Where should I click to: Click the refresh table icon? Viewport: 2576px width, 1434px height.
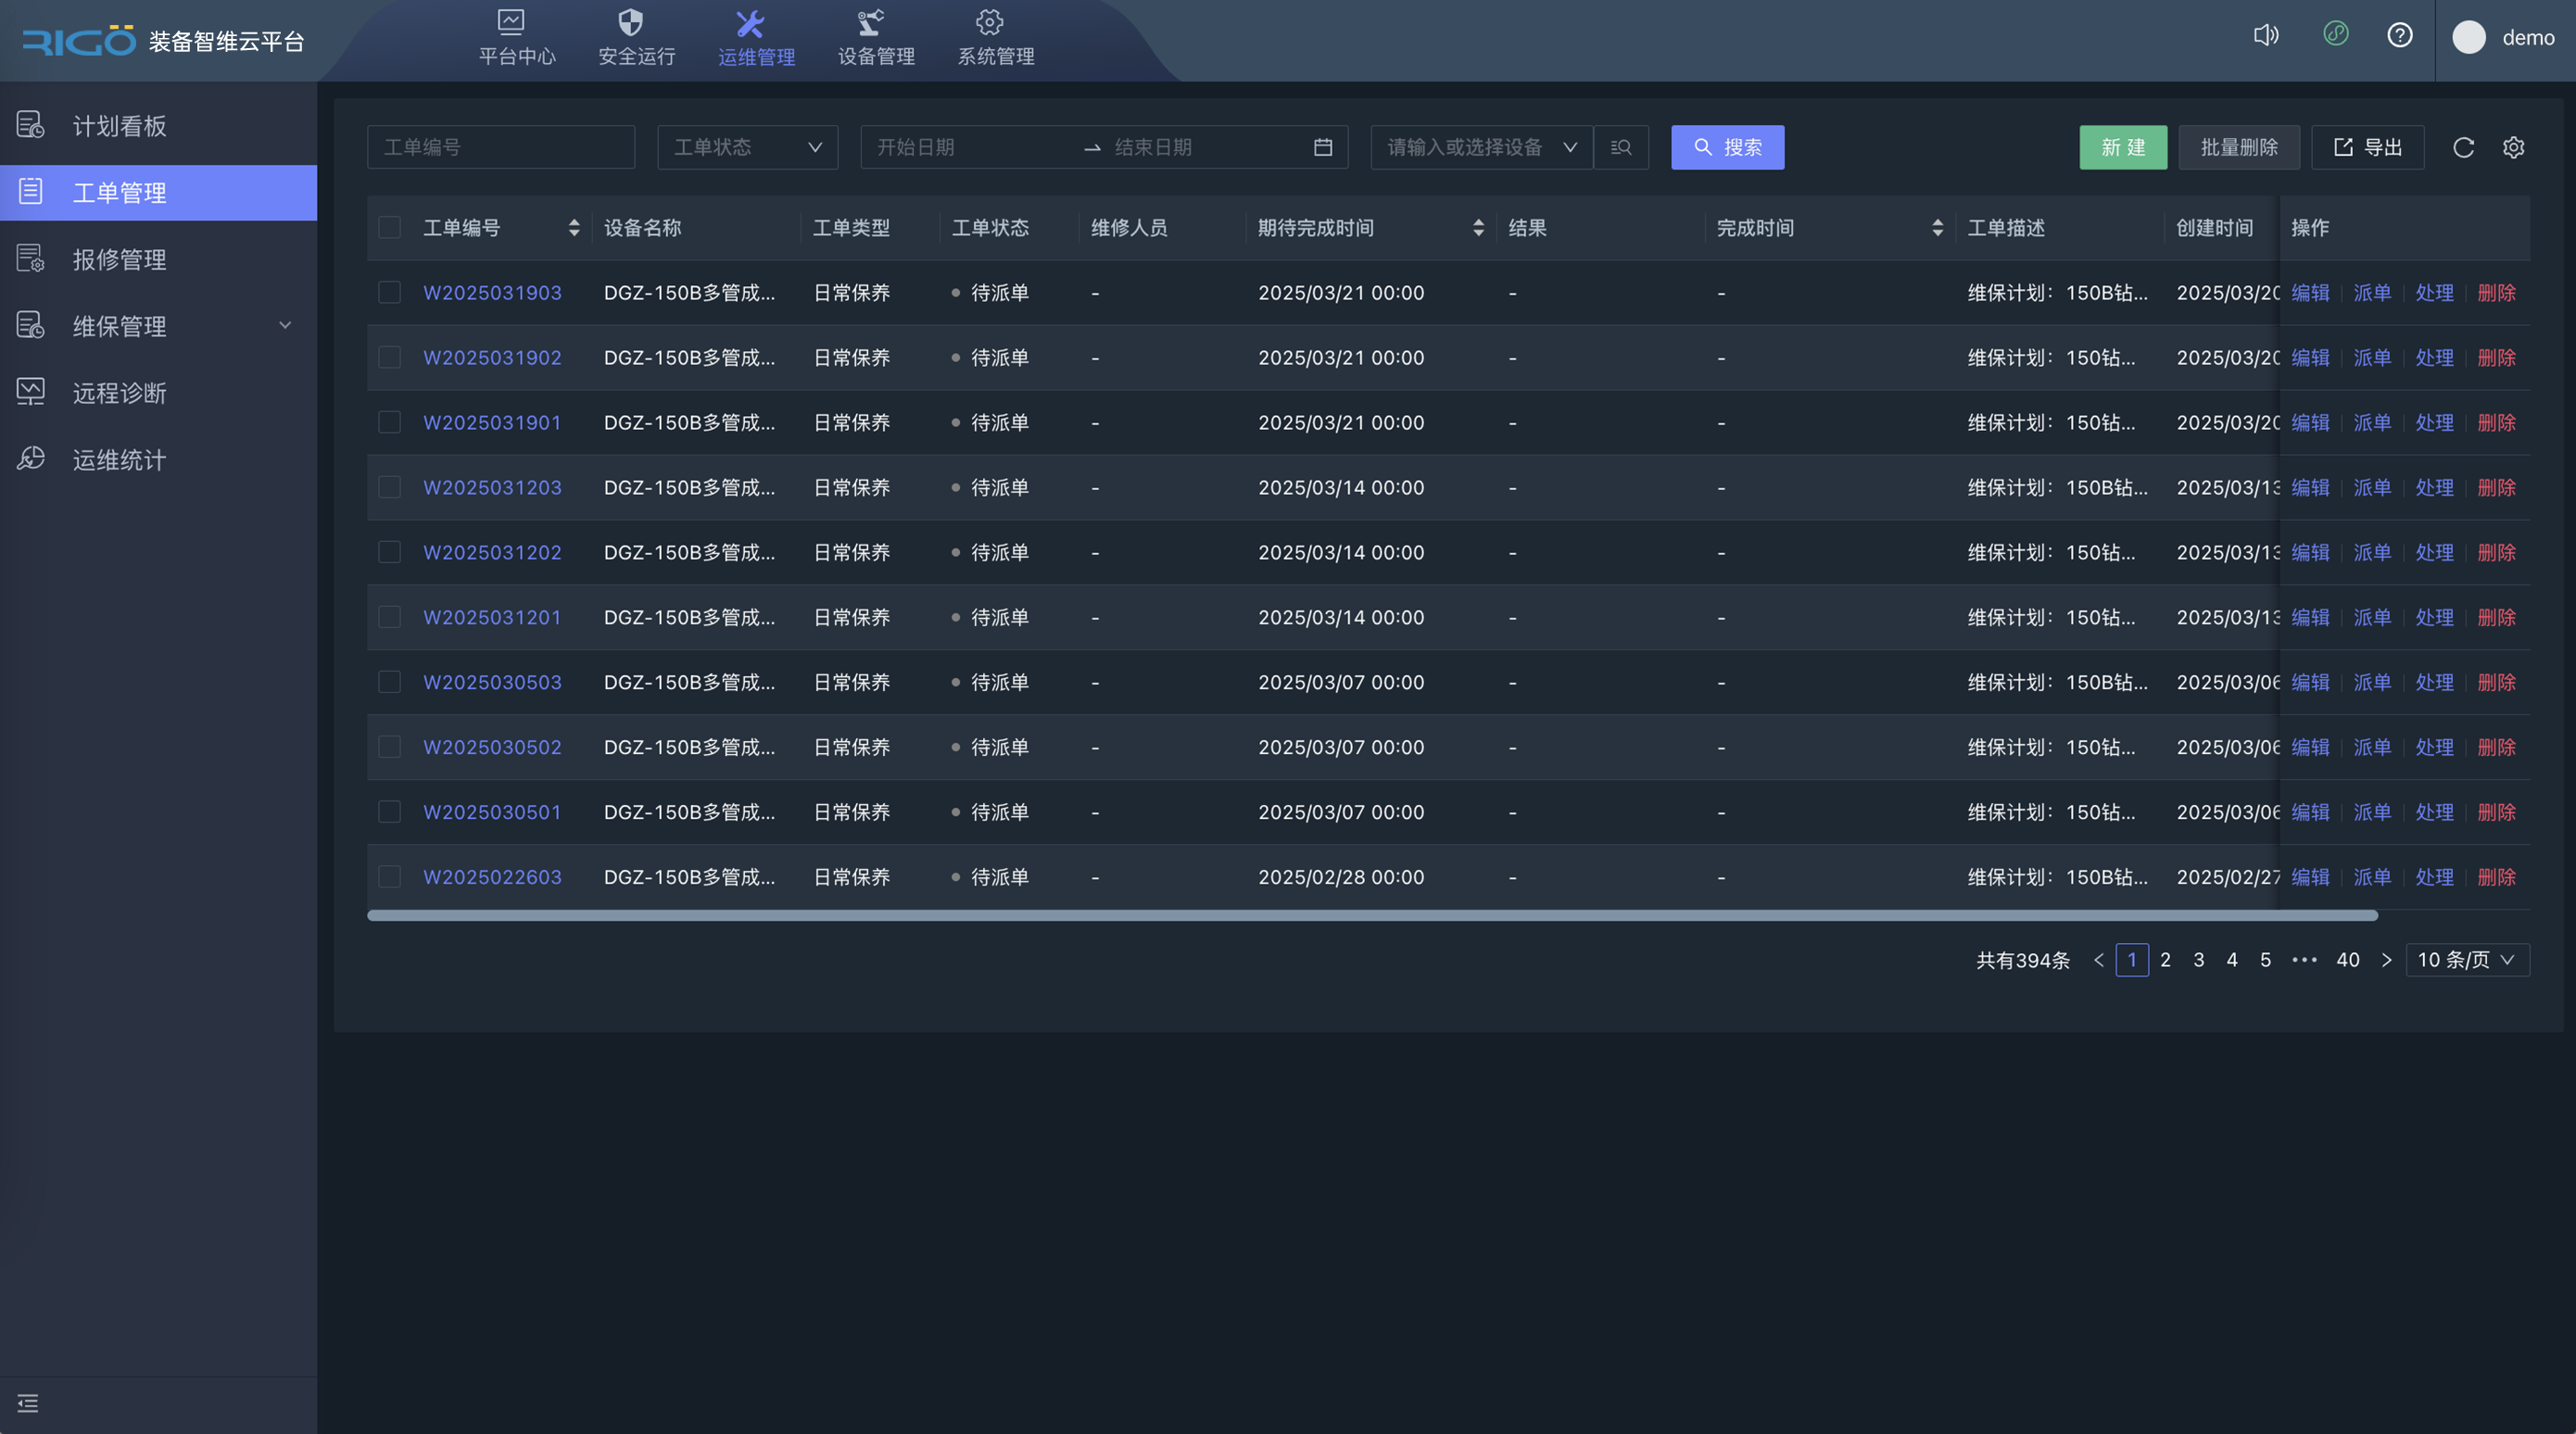[x=2463, y=148]
